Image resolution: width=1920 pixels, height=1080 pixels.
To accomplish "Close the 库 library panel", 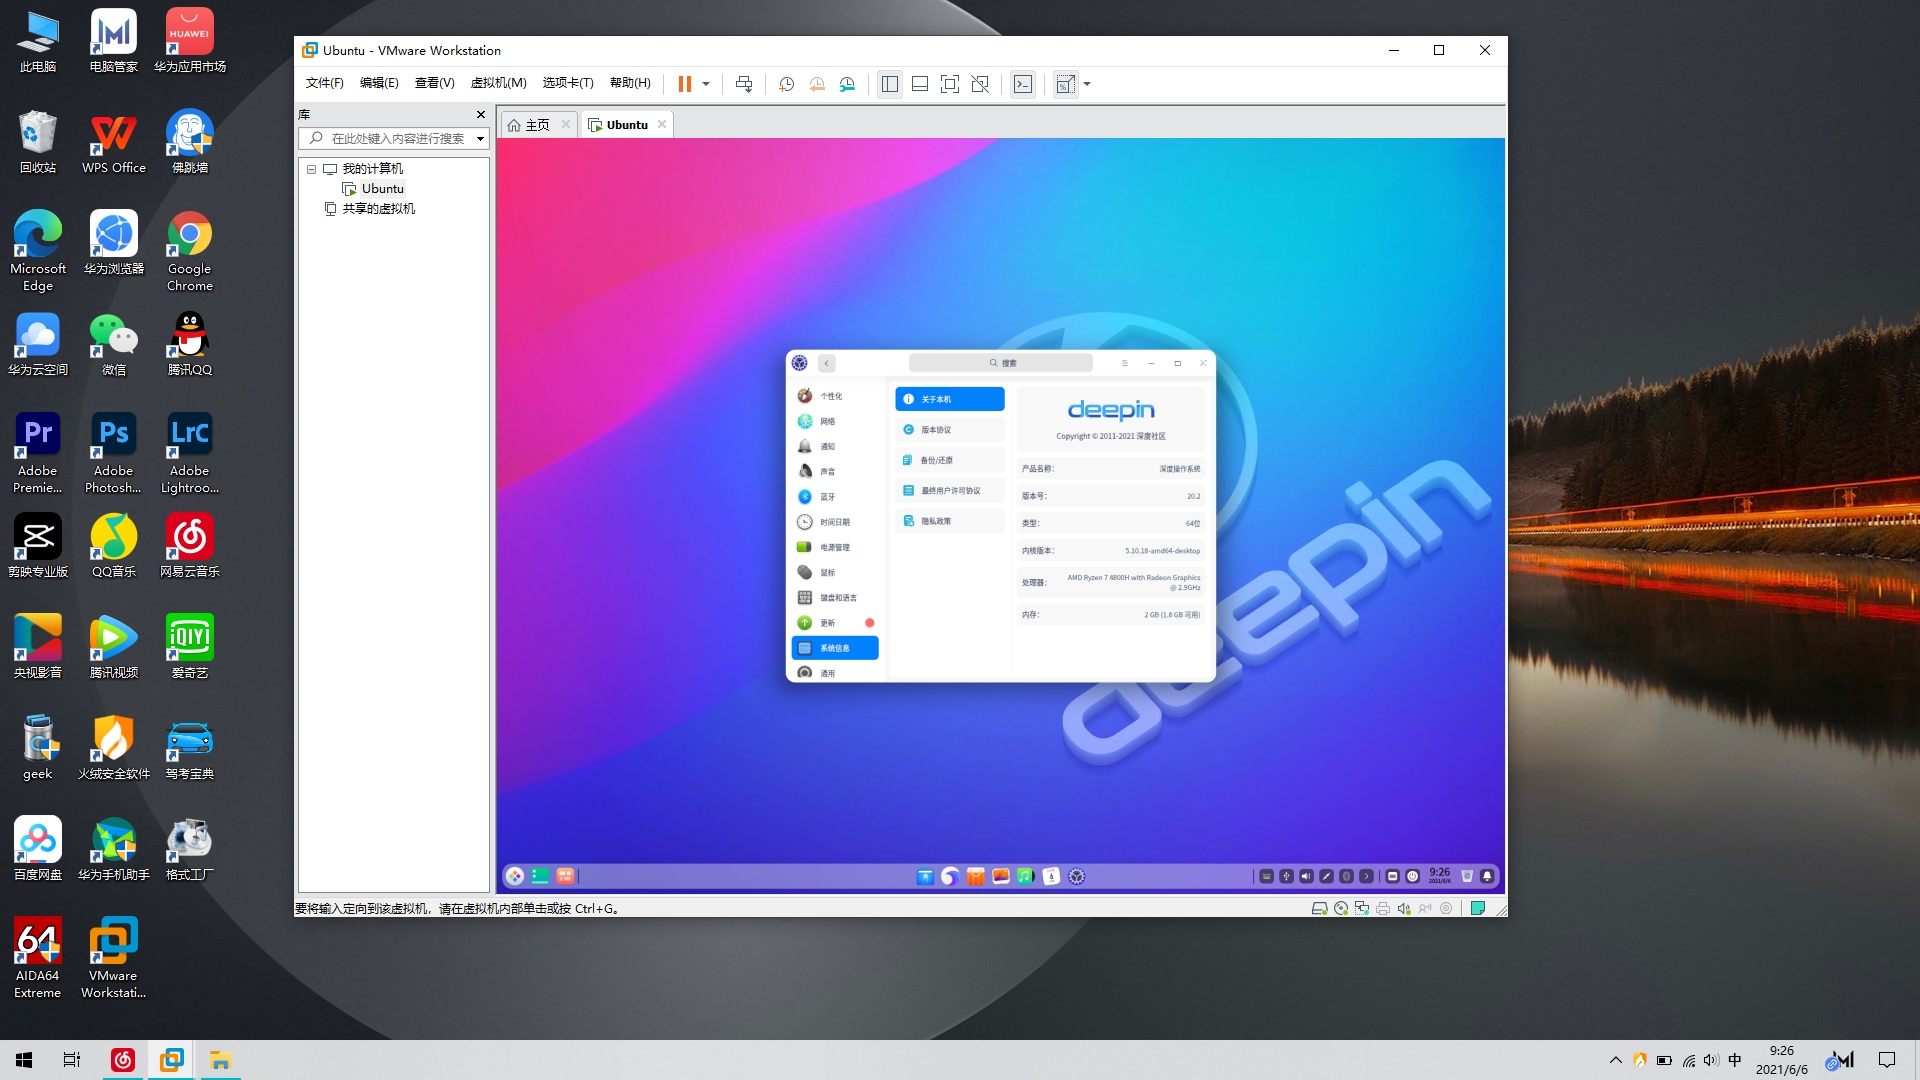I will click(481, 115).
